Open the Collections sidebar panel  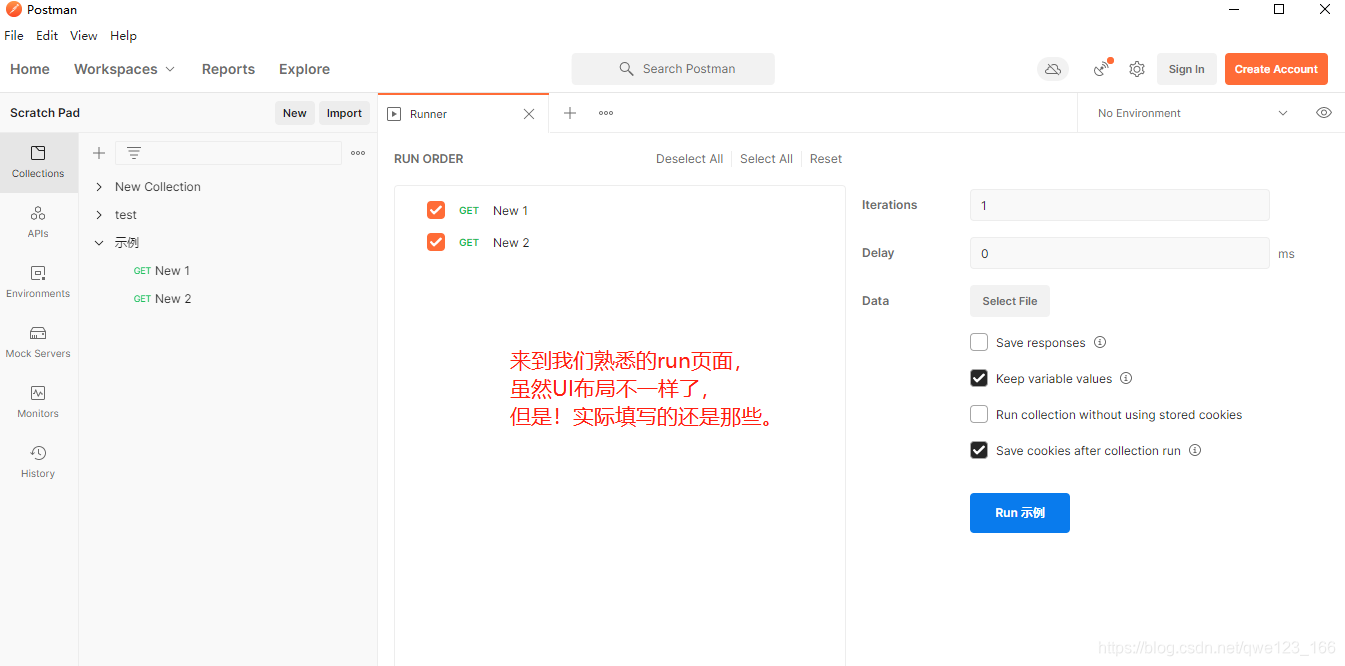point(38,162)
